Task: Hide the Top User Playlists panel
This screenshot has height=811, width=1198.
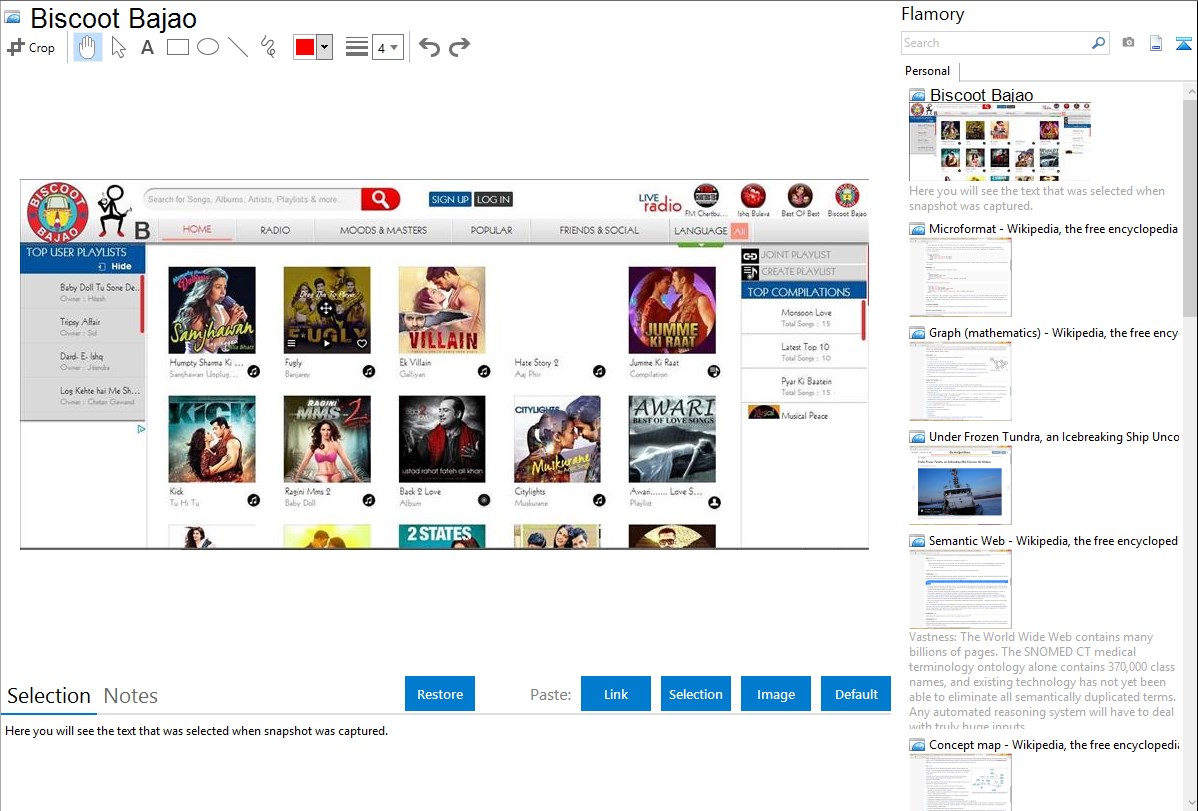Action: pyautogui.click(x=115, y=267)
